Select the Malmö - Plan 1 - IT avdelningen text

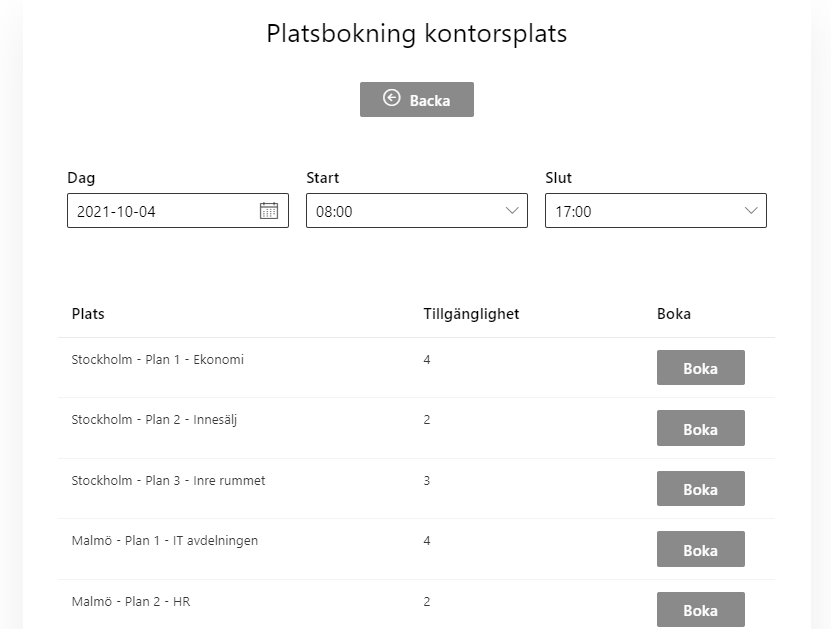[x=165, y=541]
